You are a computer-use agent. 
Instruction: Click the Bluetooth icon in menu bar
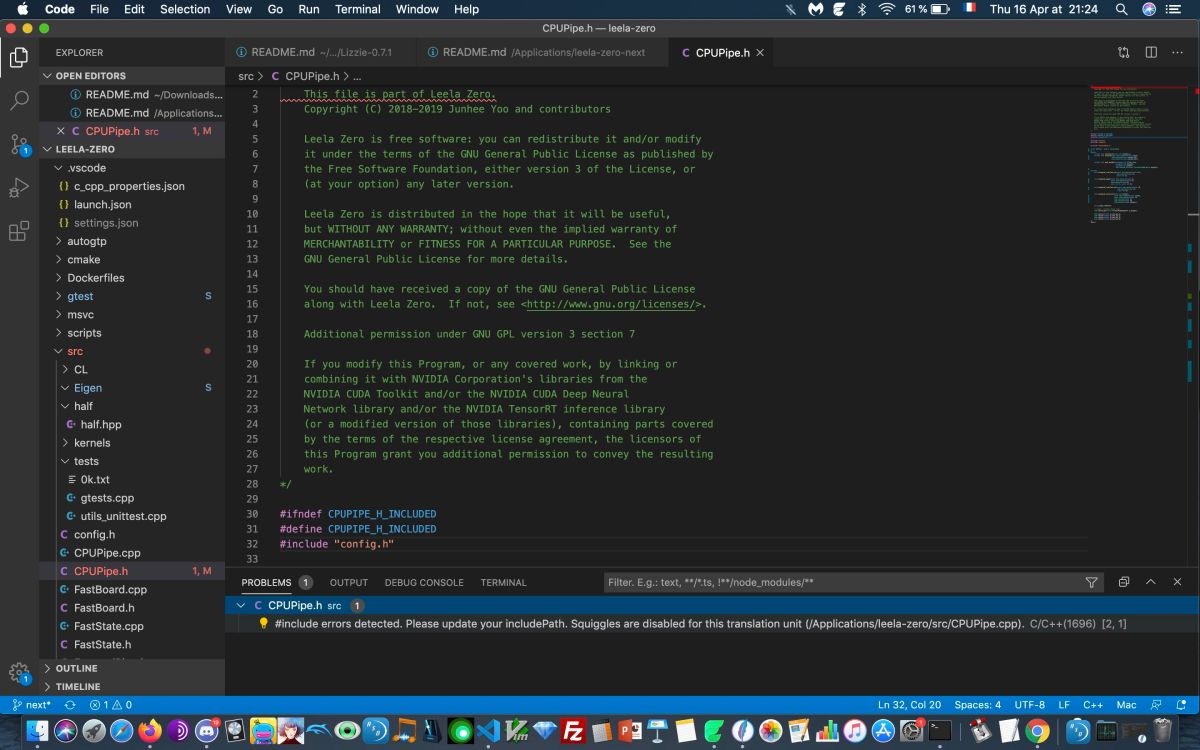pos(862,9)
